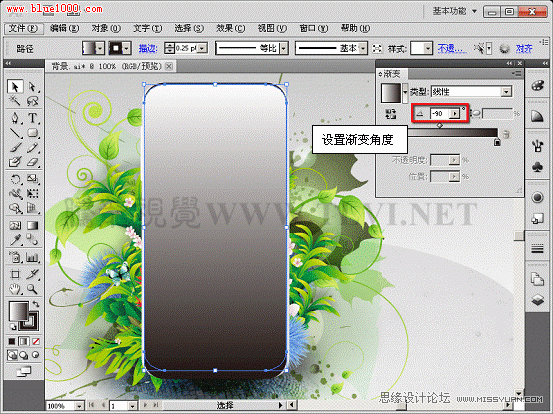553x414 pixels.
Task: Click the large fill color box in toolbox
Action: [19, 311]
